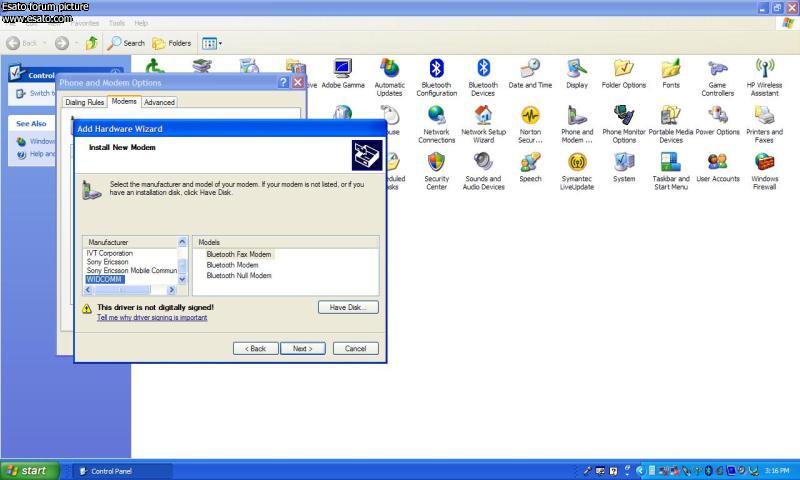Open the HP Wireless Assistant icon
800x480 pixels.
(x=764, y=70)
